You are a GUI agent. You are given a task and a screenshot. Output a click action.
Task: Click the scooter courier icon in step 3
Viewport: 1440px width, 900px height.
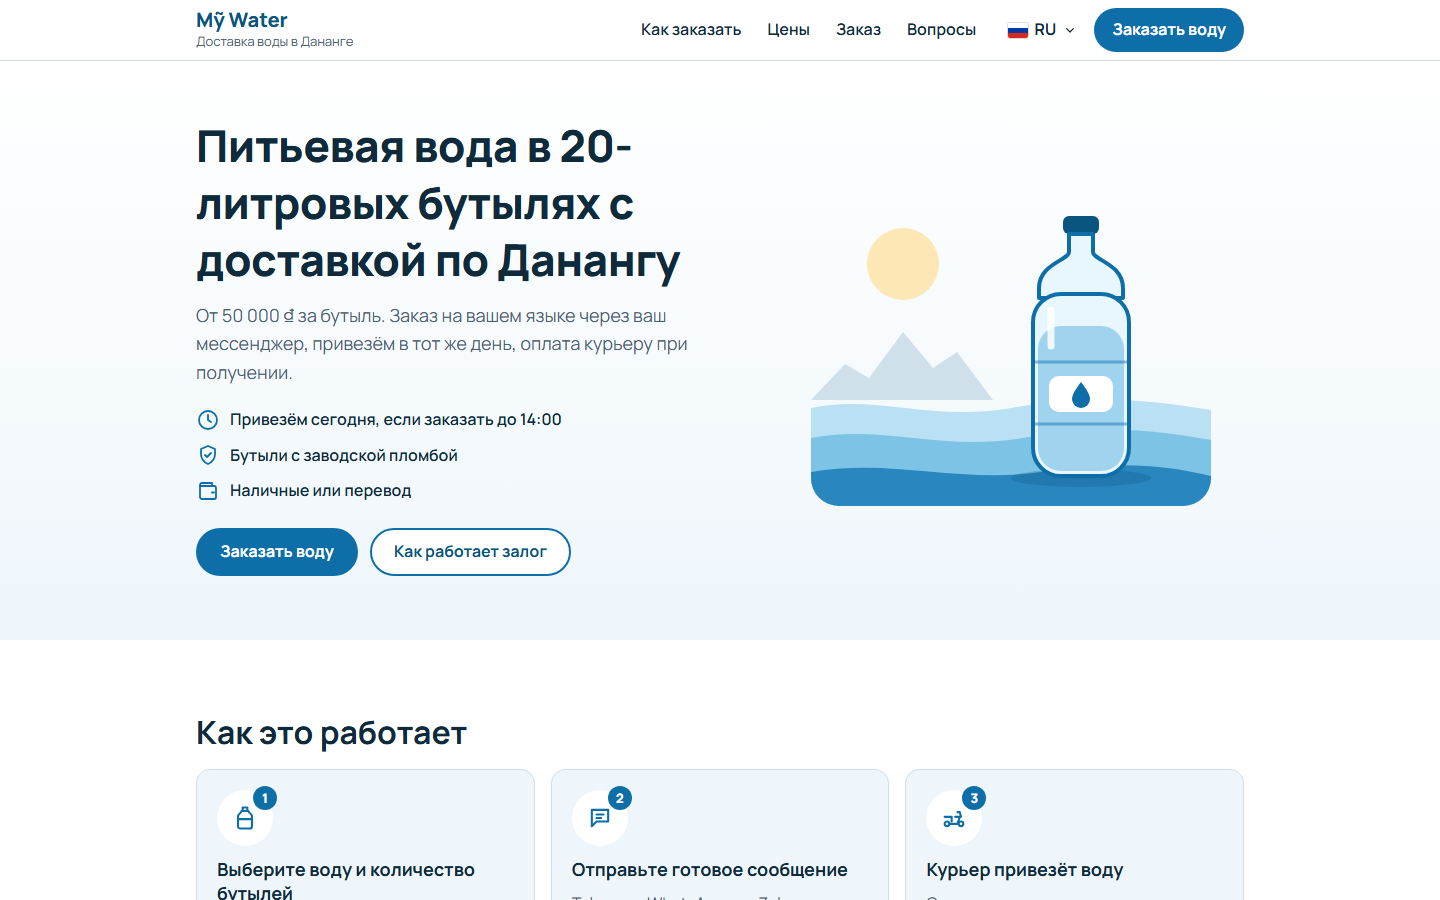(954, 819)
